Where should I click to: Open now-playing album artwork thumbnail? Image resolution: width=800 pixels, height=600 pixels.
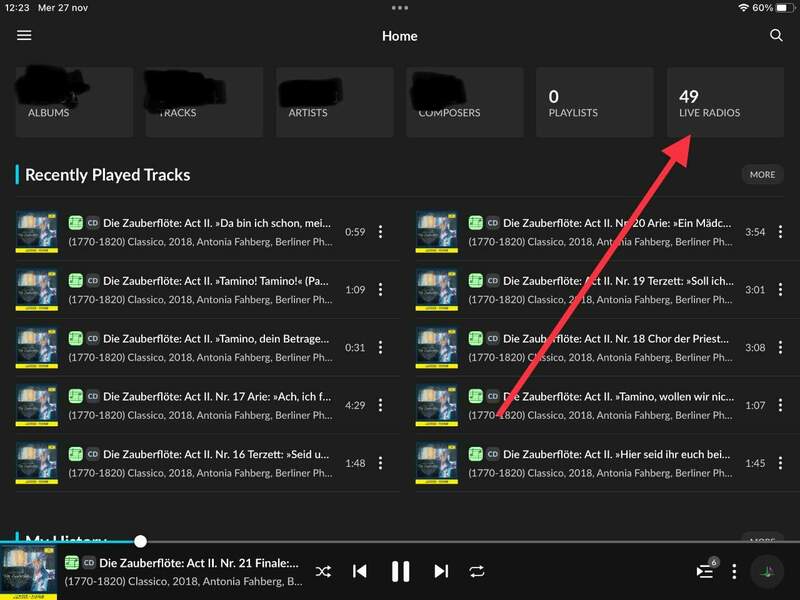click(28, 572)
